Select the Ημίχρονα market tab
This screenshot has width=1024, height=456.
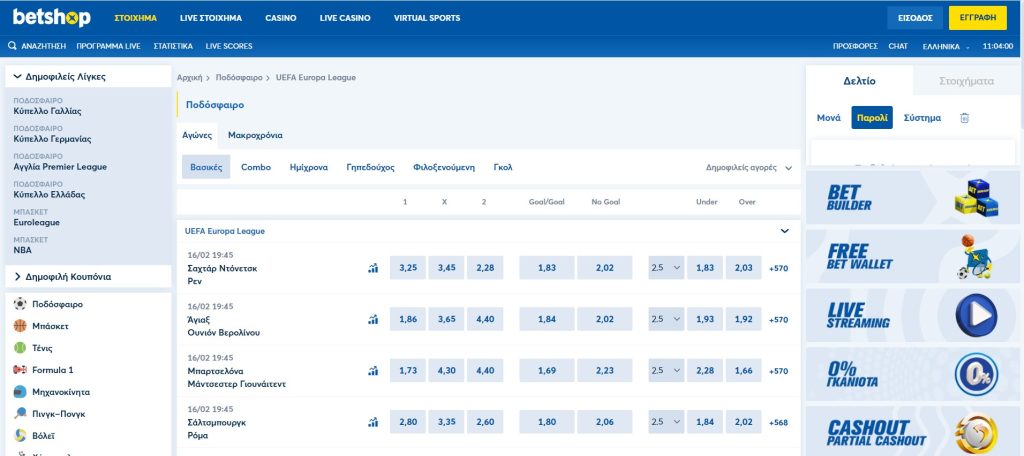point(309,167)
